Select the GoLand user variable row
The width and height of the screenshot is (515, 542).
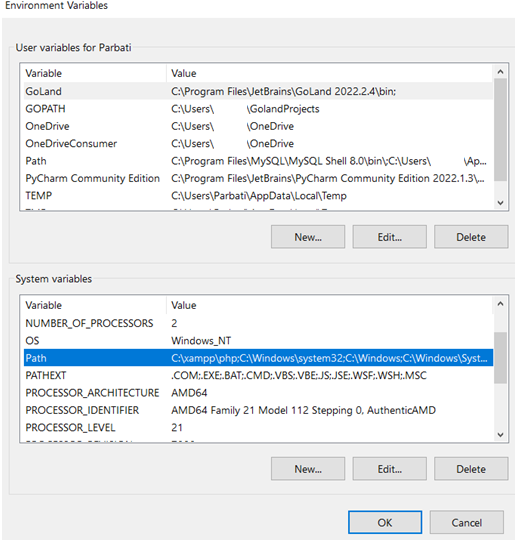point(258,91)
